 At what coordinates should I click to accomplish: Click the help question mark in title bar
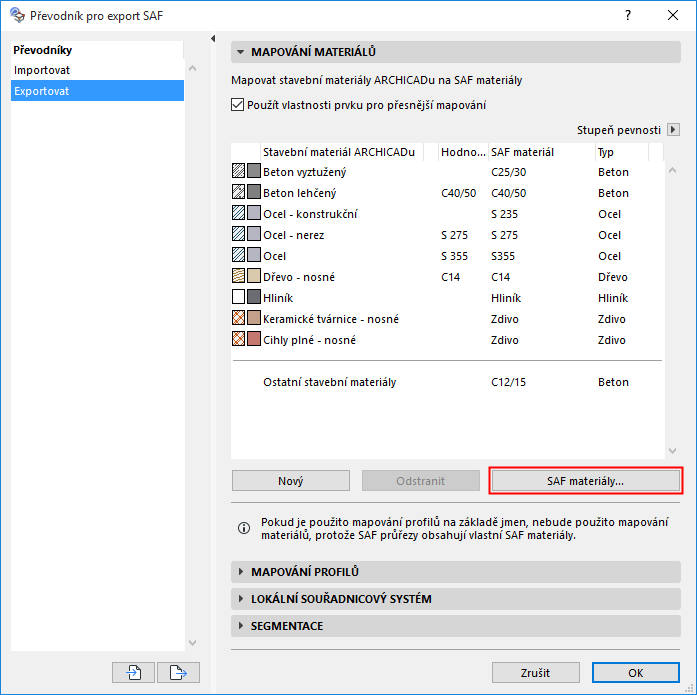coord(628,16)
